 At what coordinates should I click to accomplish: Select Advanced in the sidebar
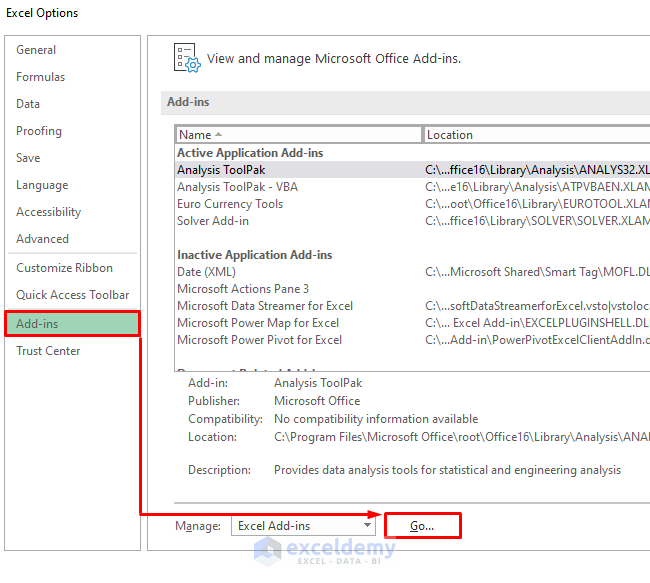click(x=42, y=239)
